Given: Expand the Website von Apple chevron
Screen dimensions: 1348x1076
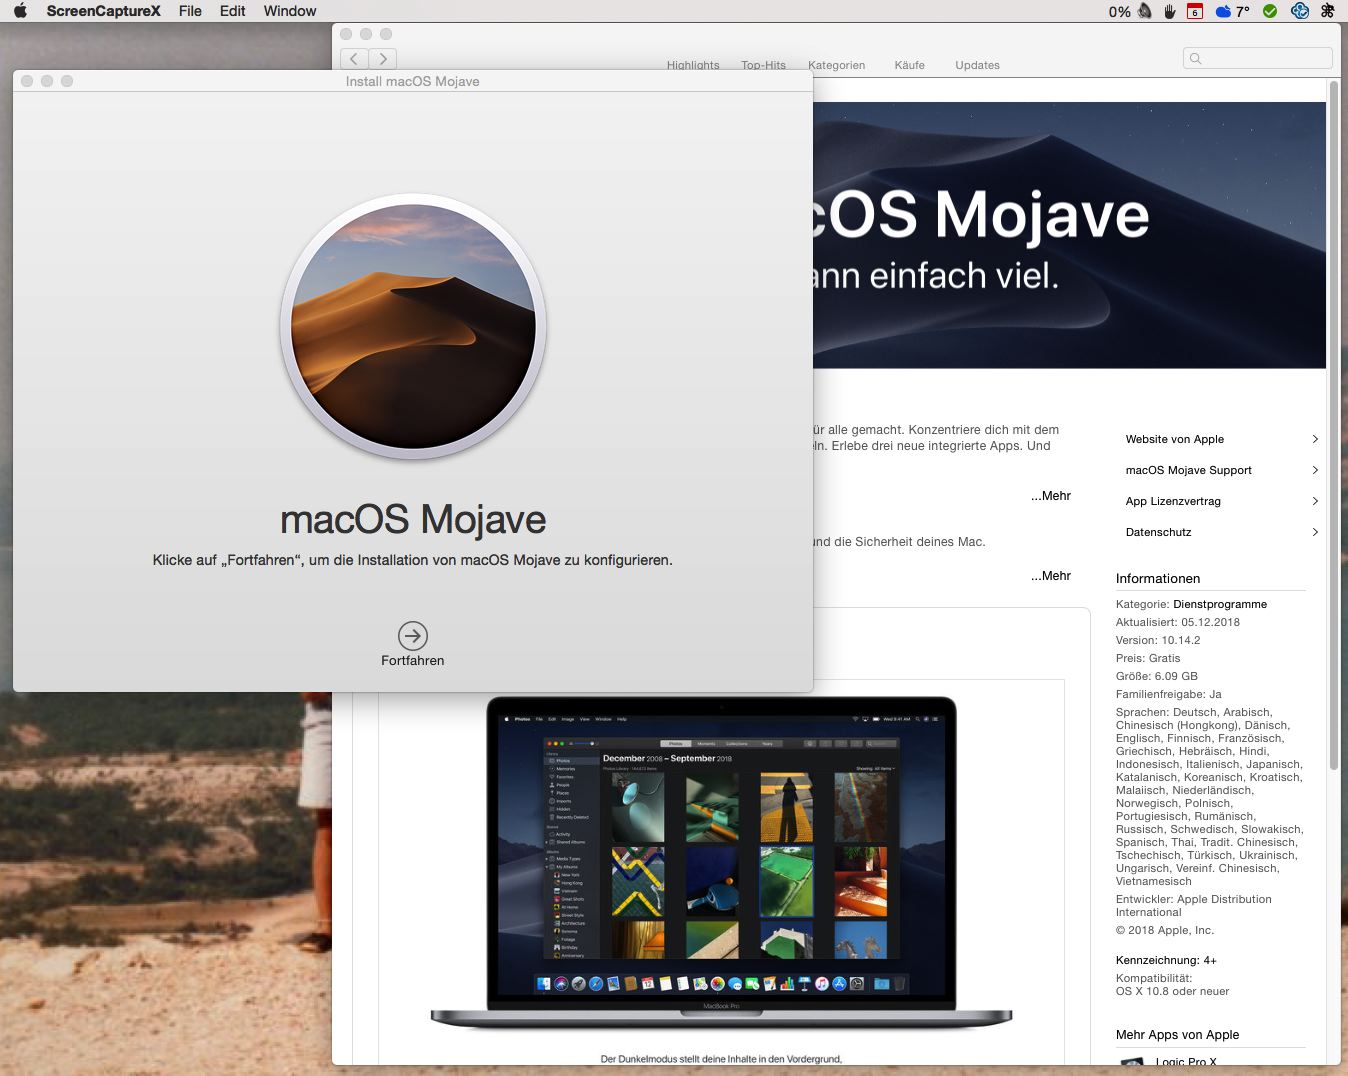Looking at the screenshot, I should [1315, 439].
